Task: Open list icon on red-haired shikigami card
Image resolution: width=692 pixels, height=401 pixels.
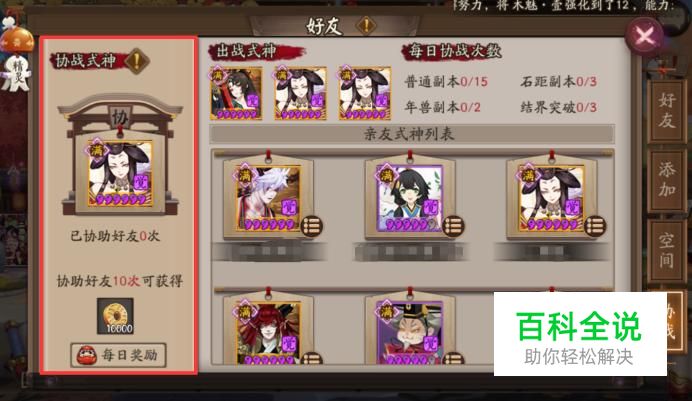Action: [x=312, y=358]
